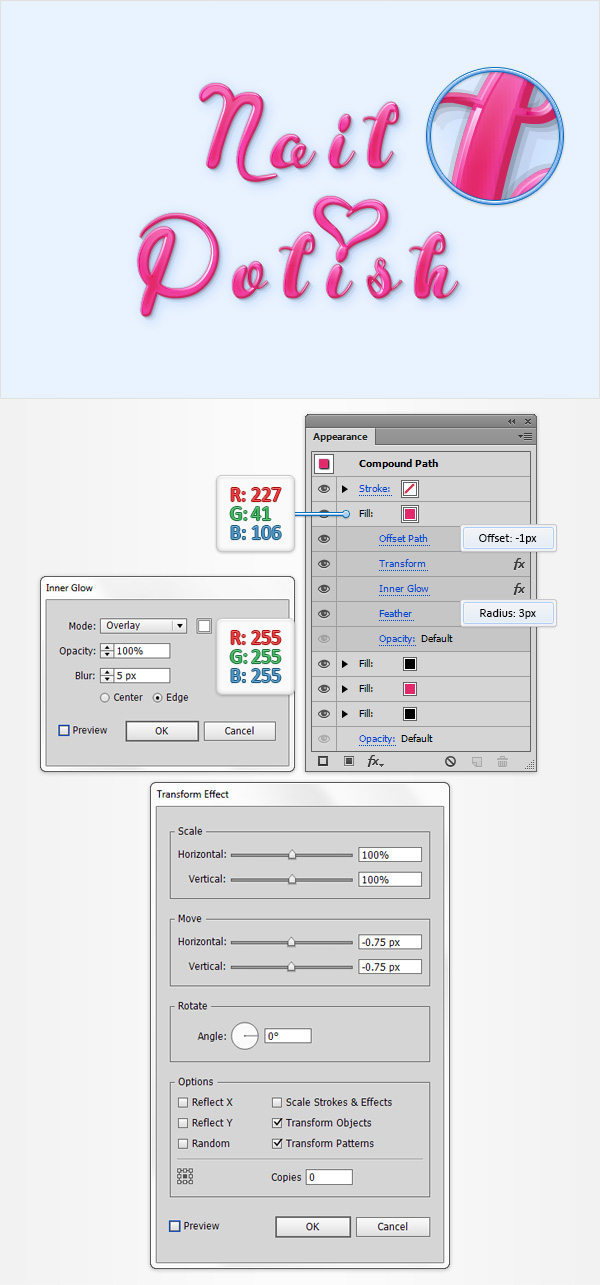The height and width of the screenshot is (1285, 600).
Task: Select Center radio in Inner Glow
Action: click(105, 698)
